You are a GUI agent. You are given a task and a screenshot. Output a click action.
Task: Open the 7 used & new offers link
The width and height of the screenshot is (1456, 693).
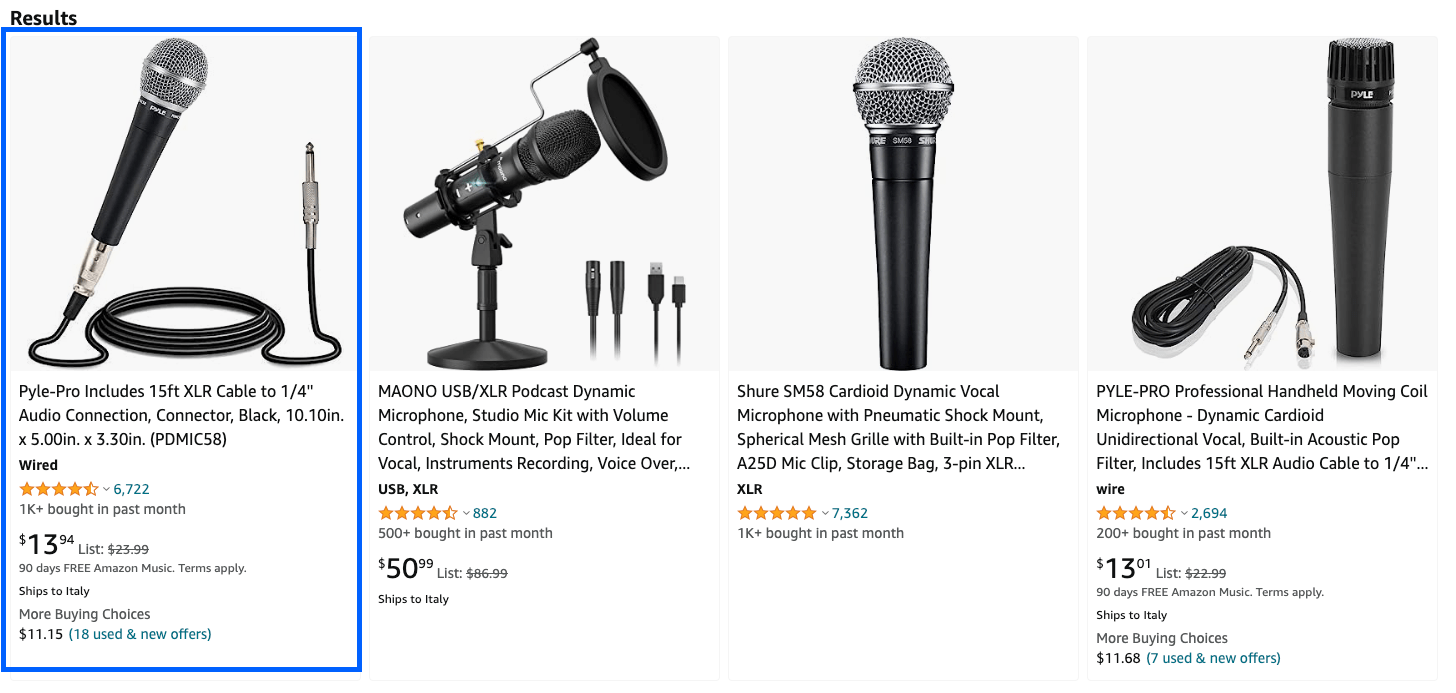coord(1213,658)
